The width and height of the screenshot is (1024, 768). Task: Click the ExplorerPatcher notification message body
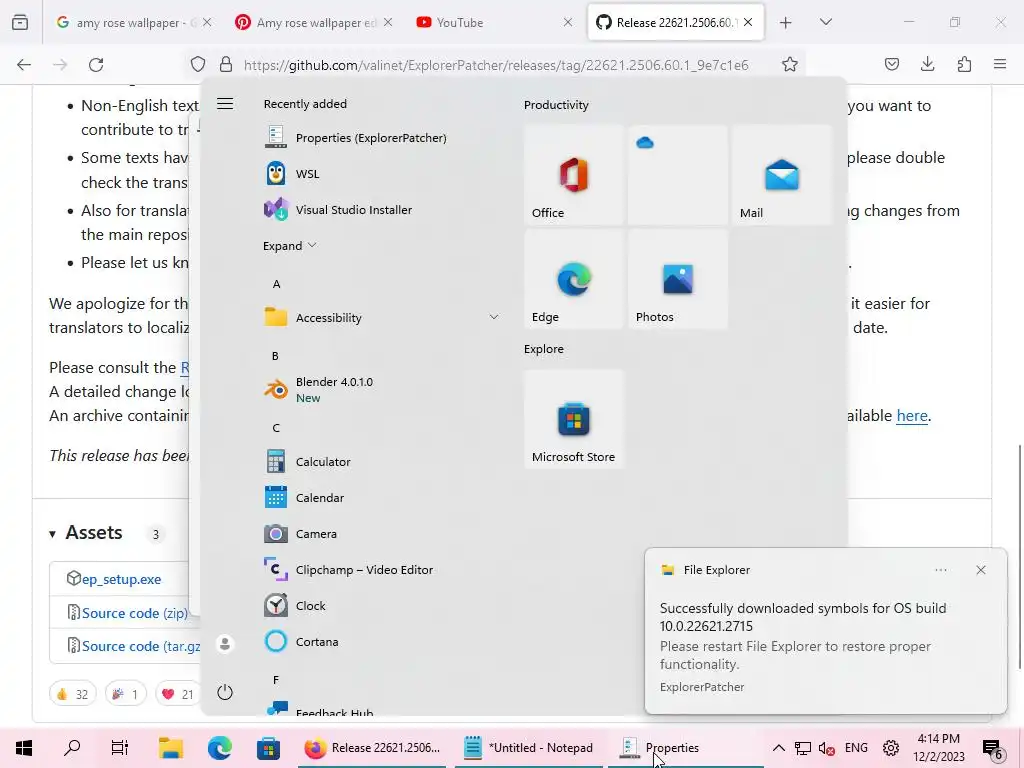pyautogui.click(x=803, y=635)
